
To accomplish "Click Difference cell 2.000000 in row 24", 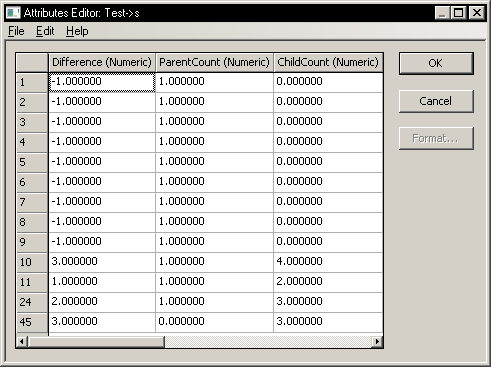I will coord(102,302).
